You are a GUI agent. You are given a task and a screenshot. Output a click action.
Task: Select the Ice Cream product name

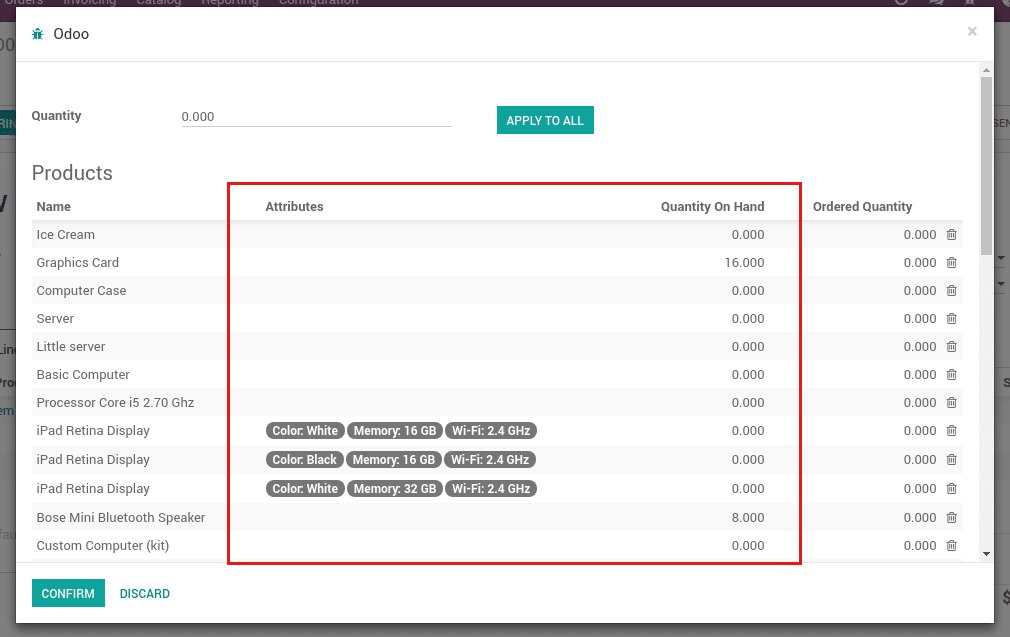coord(66,234)
